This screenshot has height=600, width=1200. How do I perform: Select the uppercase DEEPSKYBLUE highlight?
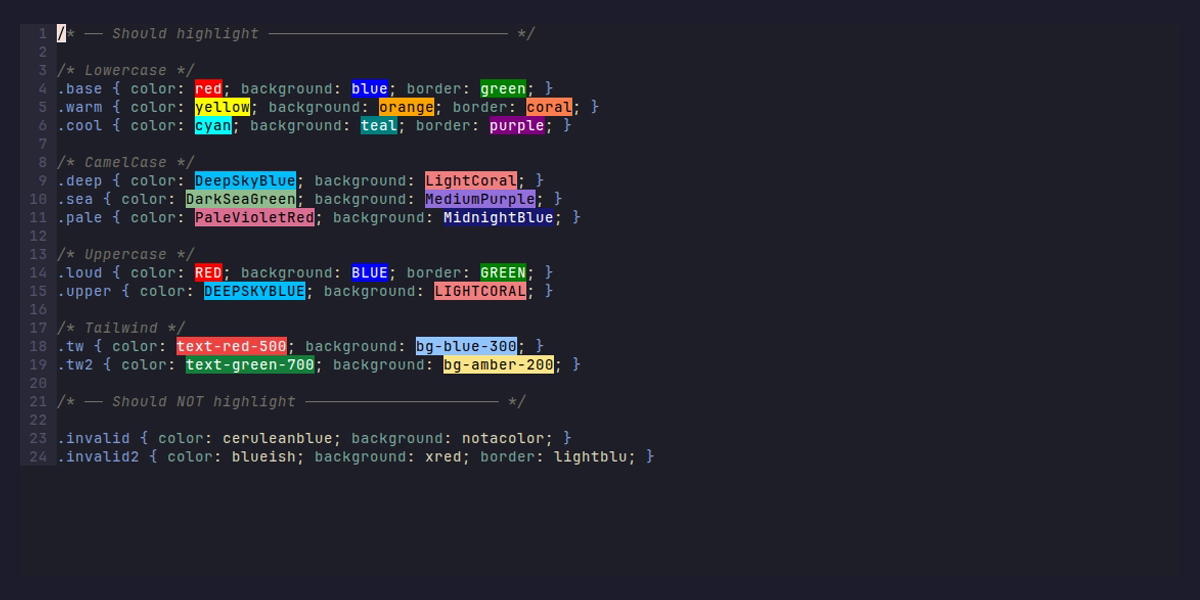(x=255, y=291)
